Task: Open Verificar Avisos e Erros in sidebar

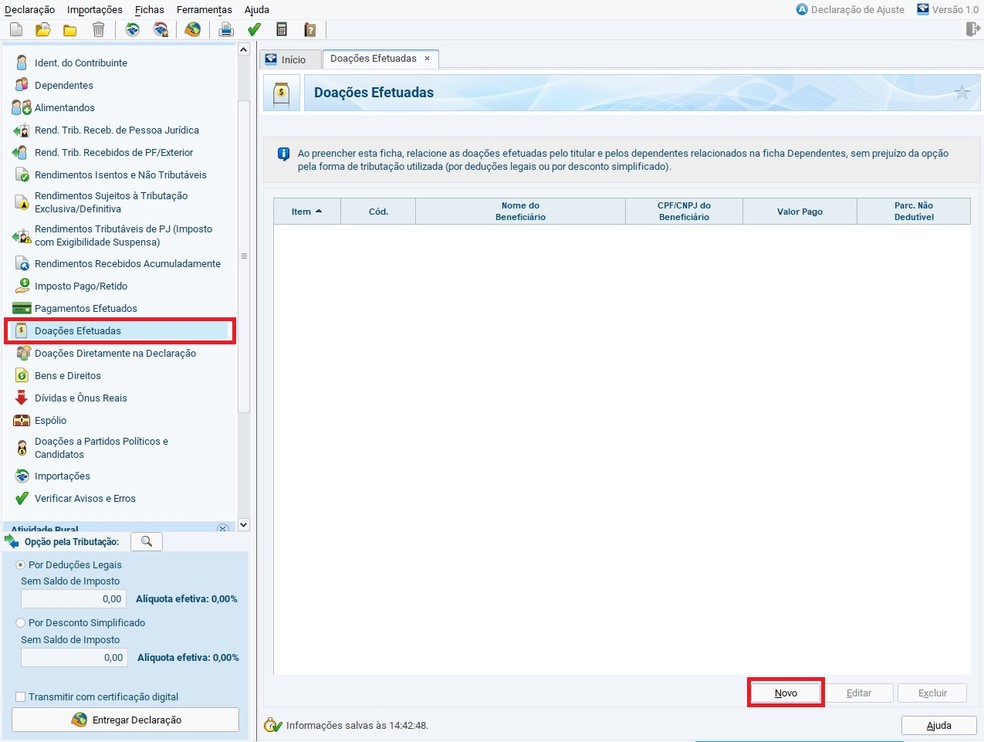Action: (85, 498)
